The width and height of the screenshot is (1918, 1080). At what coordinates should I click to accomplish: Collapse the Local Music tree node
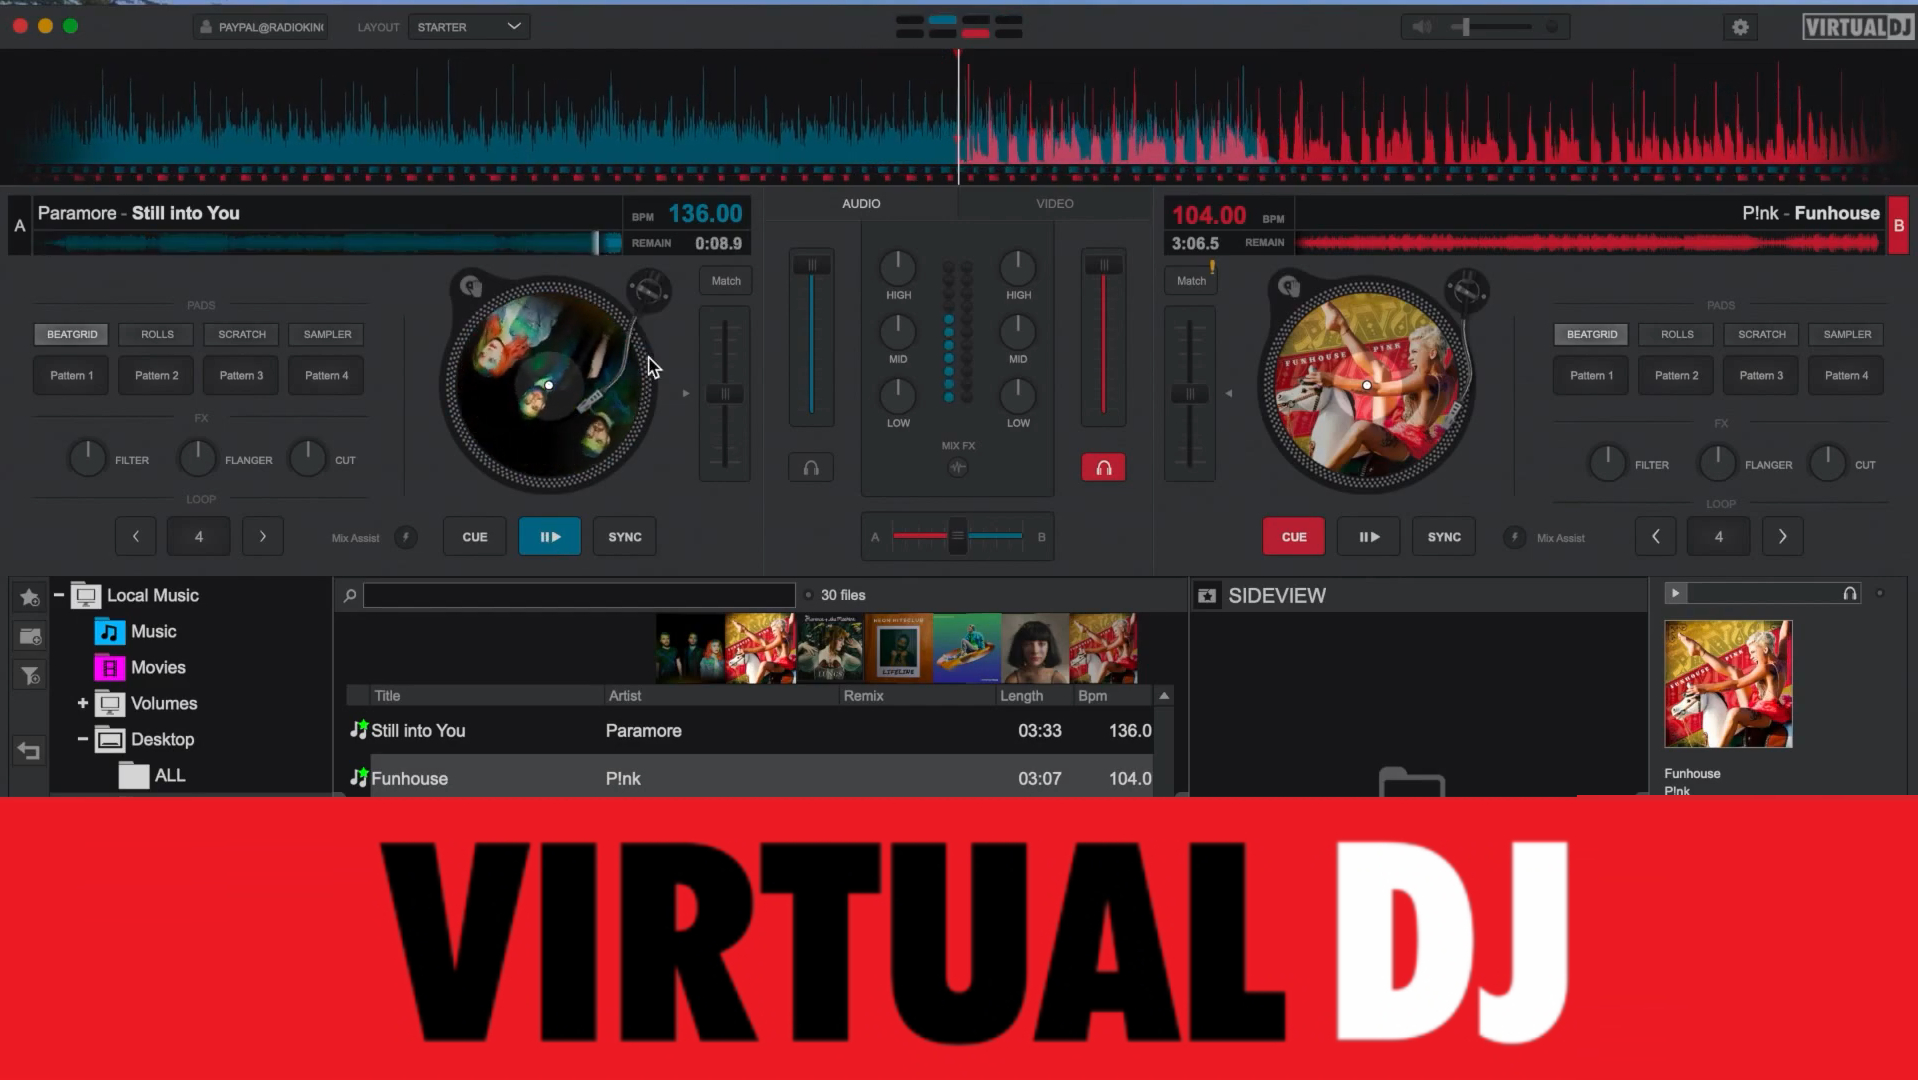59,595
